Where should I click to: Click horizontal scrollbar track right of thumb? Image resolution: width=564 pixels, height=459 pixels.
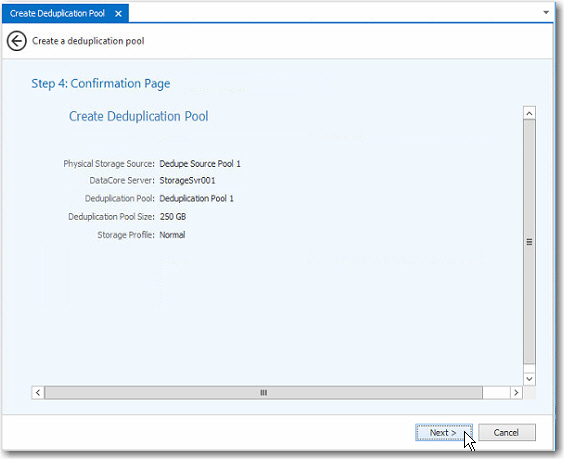[x=496, y=392]
